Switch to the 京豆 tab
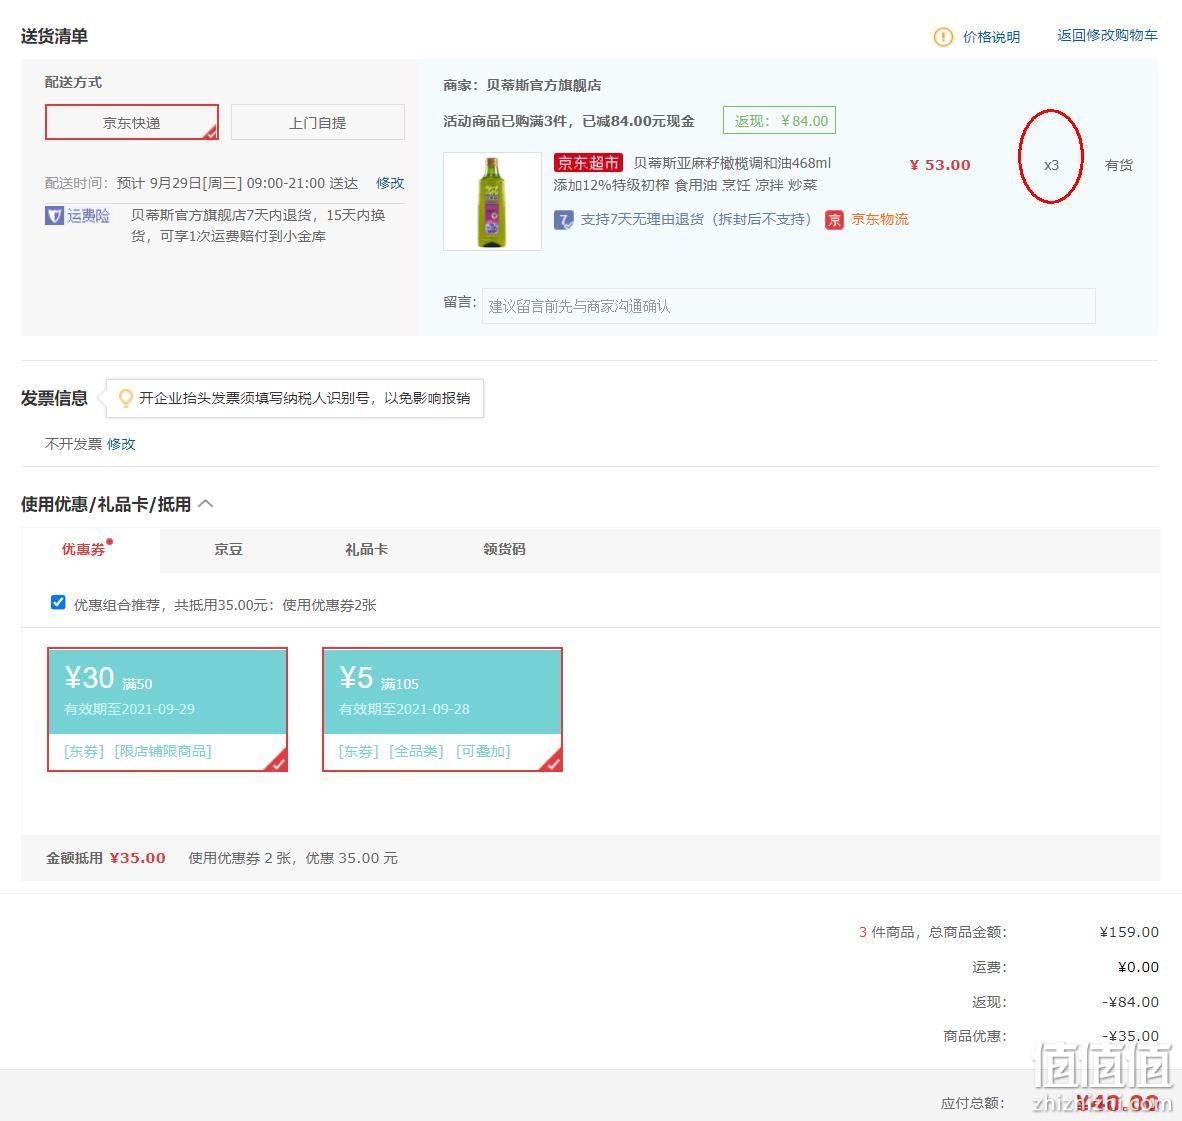The height and width of the screenshot is (1121, 1182). coord(228,550)
